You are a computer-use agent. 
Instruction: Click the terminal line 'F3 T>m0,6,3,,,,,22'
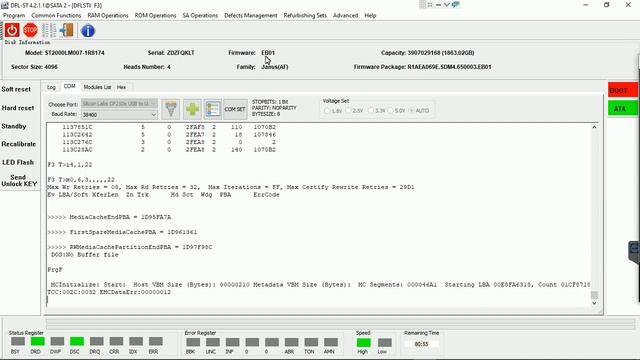click(x=81, y=180)
